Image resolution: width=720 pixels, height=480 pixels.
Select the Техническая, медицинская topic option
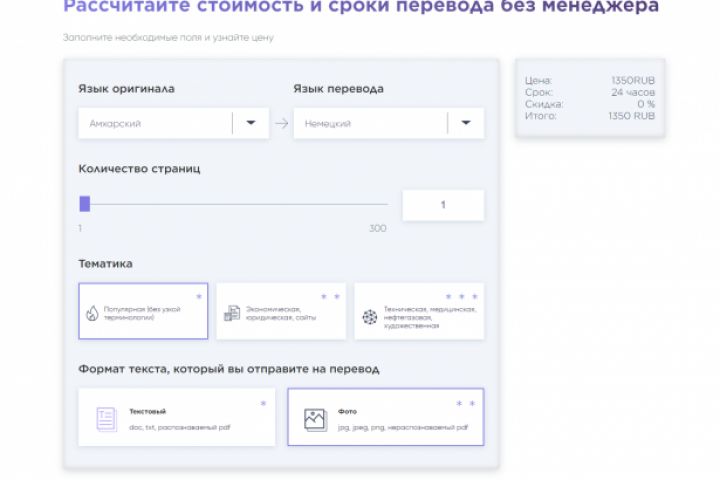[x=419, y=311]
